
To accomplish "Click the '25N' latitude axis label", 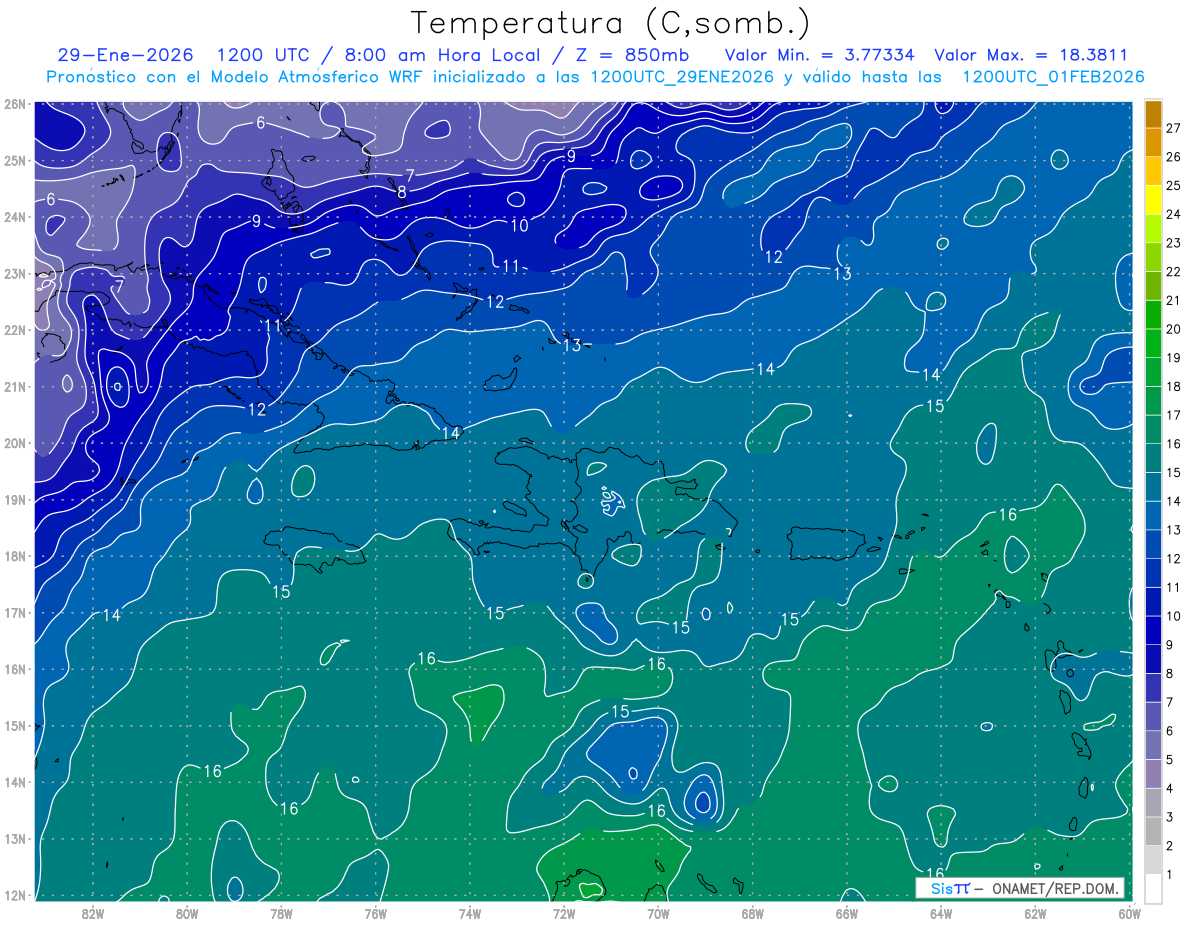I will click(x=14, y=161).
